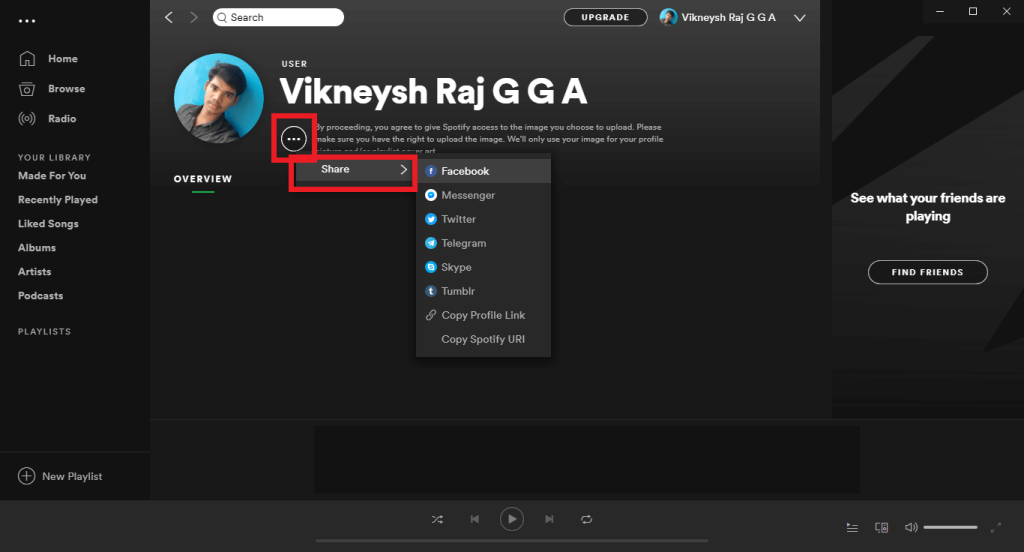
Task: Open Browse from the sidebar
Action: tap(27, 89)
